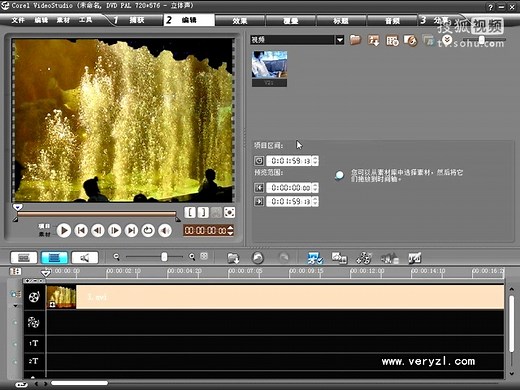Insert media files into timeline
Viewport: 520px width, 390px height.
[x=233, y=258]
